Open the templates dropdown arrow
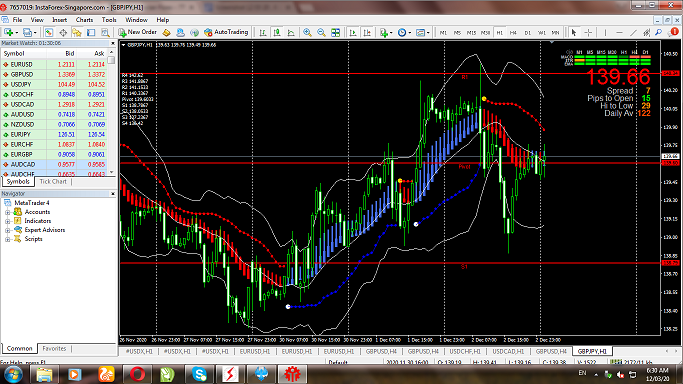 point(428,33)
